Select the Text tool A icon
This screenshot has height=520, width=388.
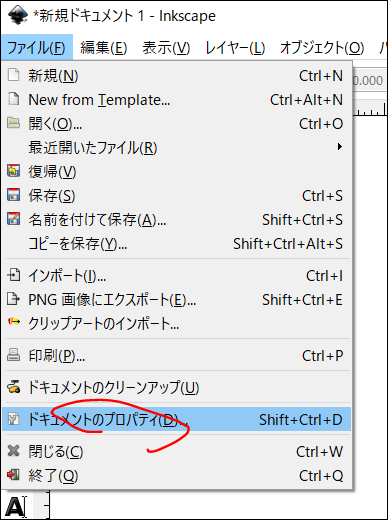pyautogui.click(x=15, y=507)
